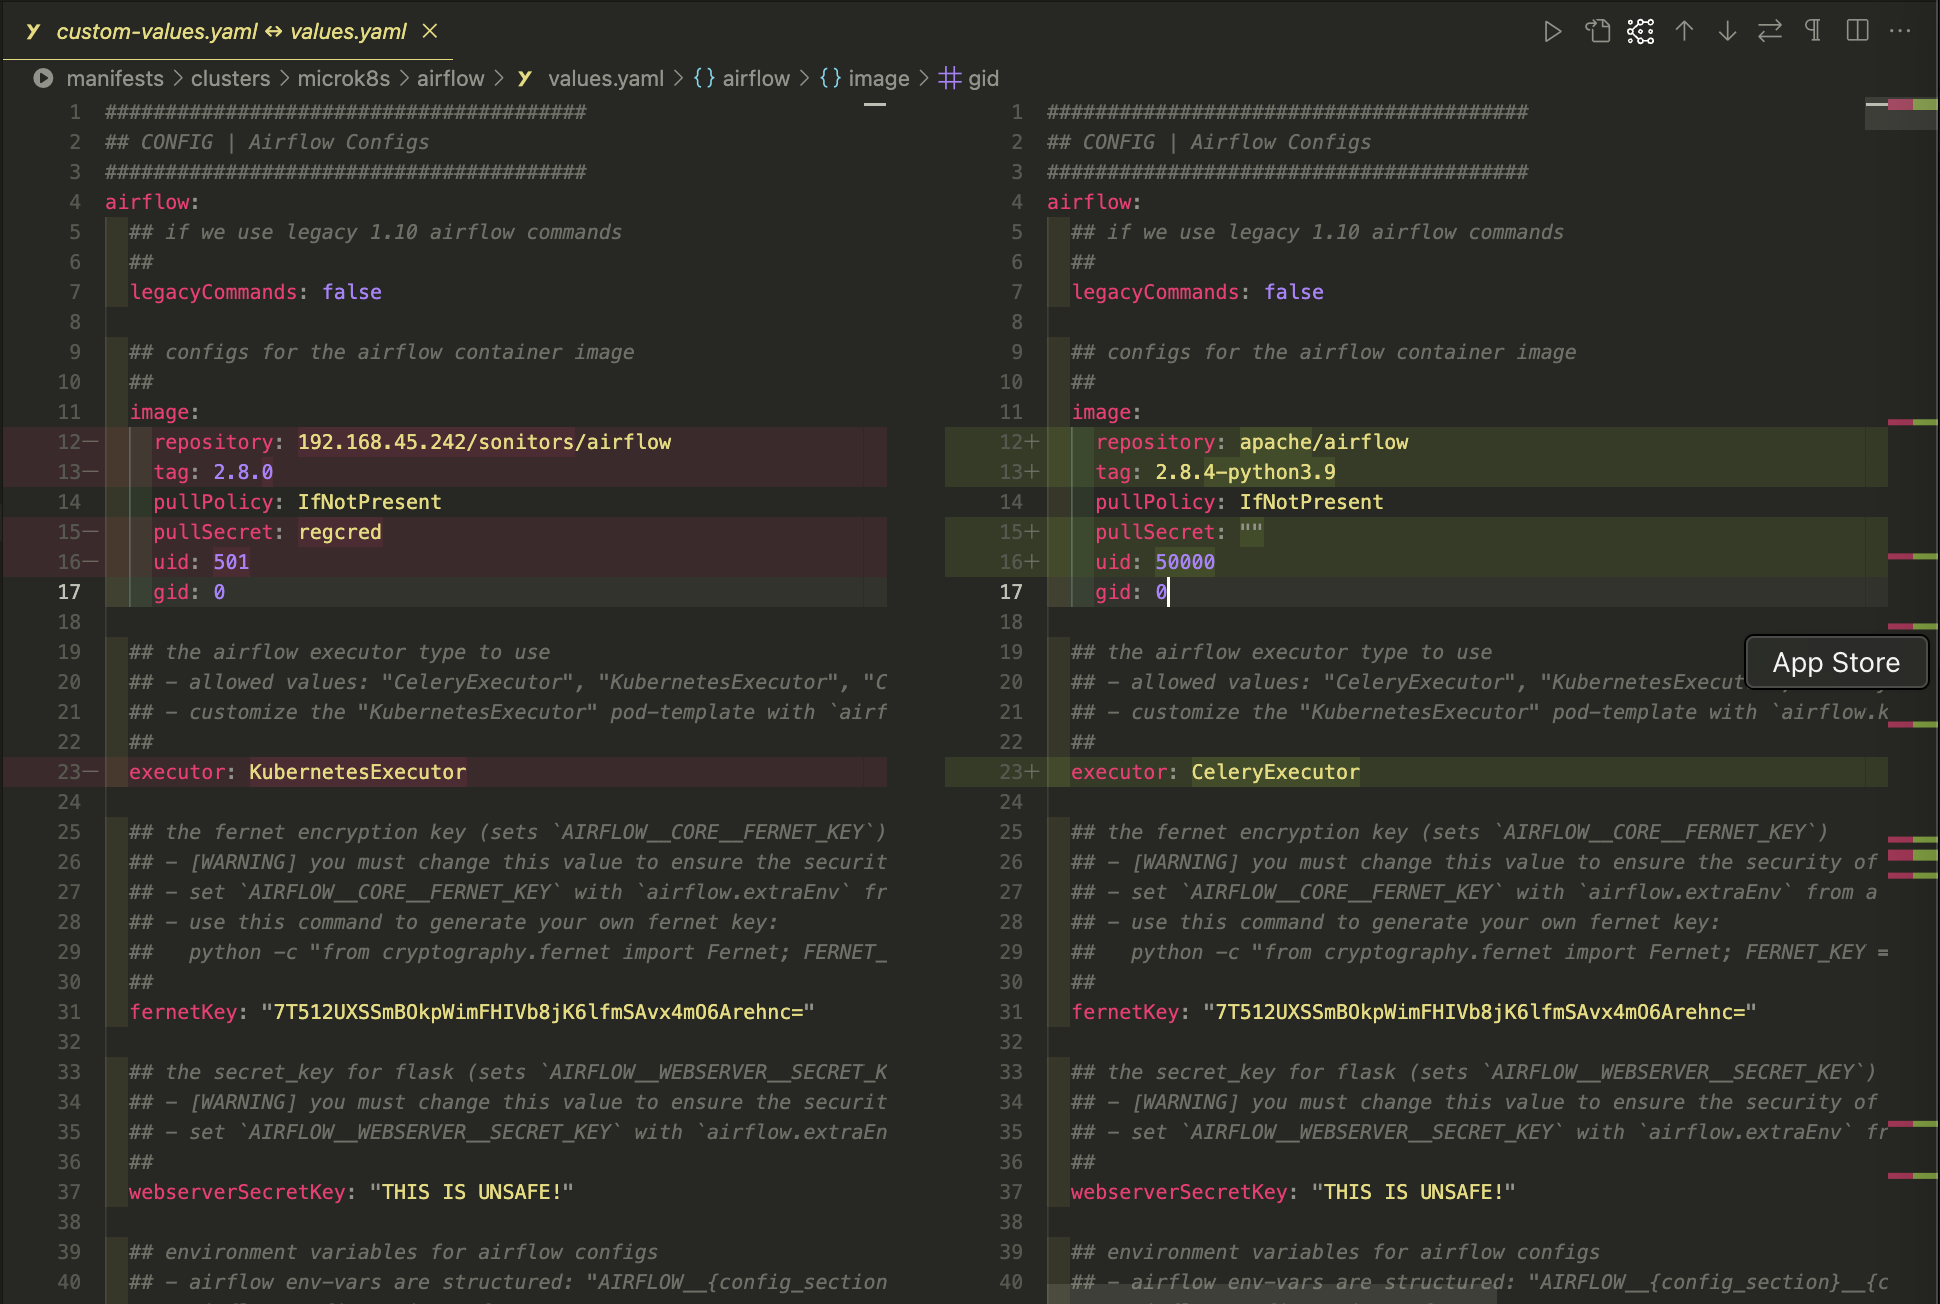Expand the microk8s breadcrumb folder
Viewport: 1940px width, 1304px height.
[343, 78]
